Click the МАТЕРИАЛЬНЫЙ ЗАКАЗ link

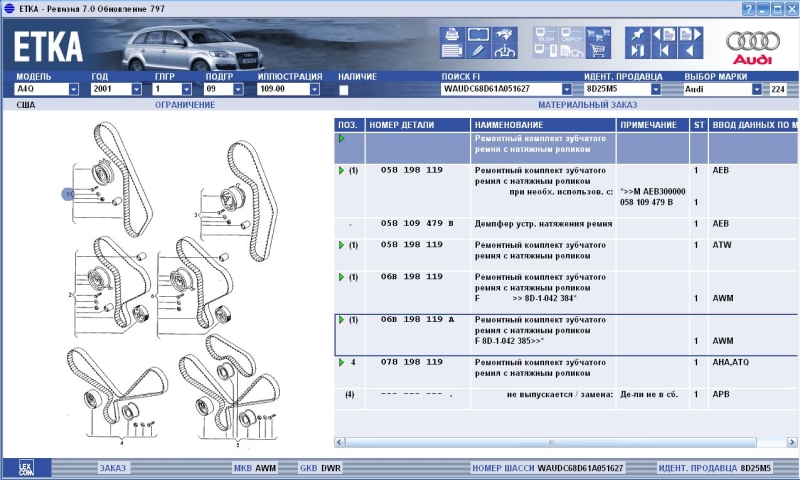[x=587, y=105]
